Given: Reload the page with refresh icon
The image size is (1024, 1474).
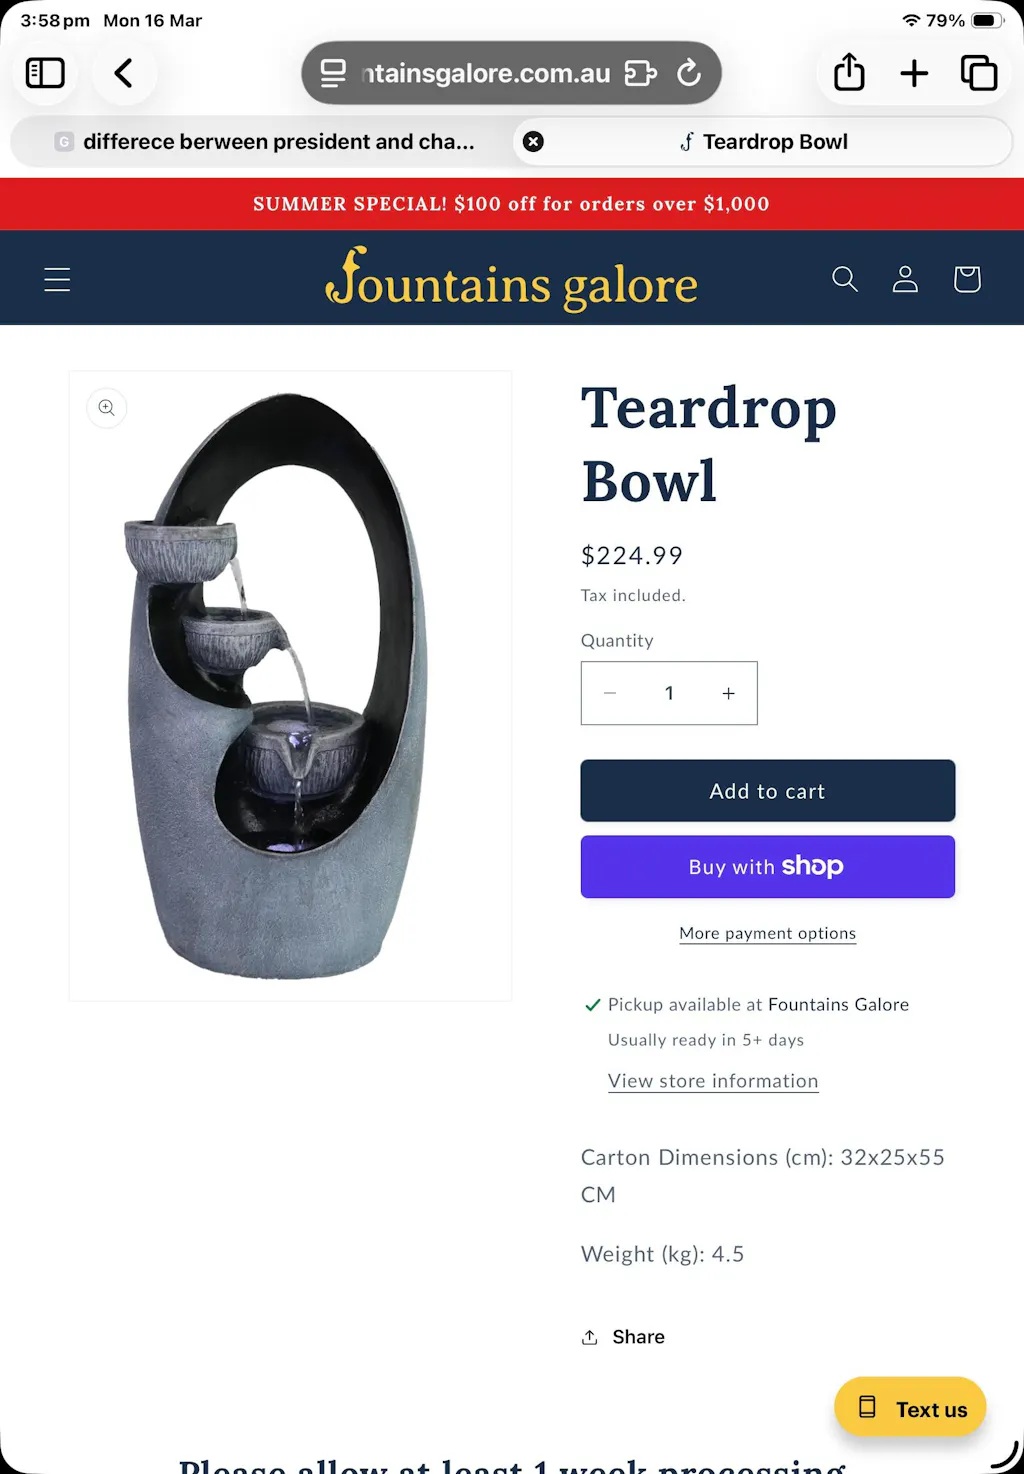Looking at the screenshot, I should point(689,73).
